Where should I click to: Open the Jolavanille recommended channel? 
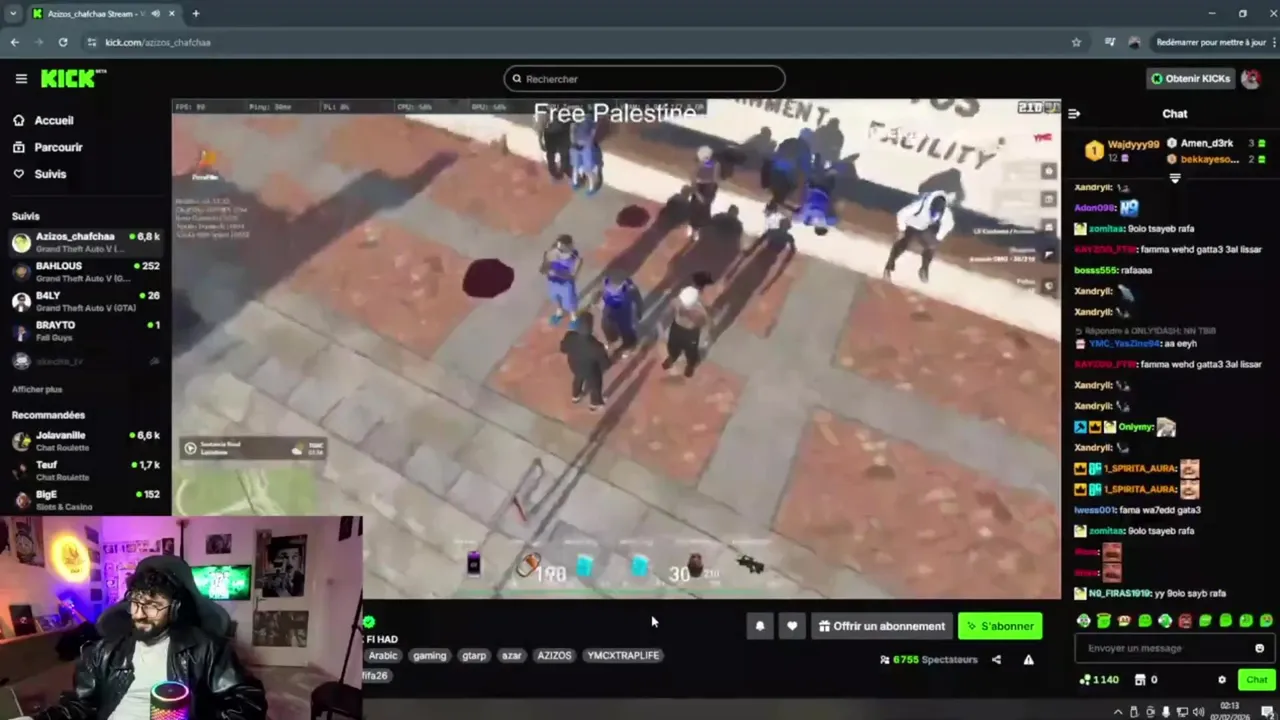pyautogui.click(x=86, y=441)
